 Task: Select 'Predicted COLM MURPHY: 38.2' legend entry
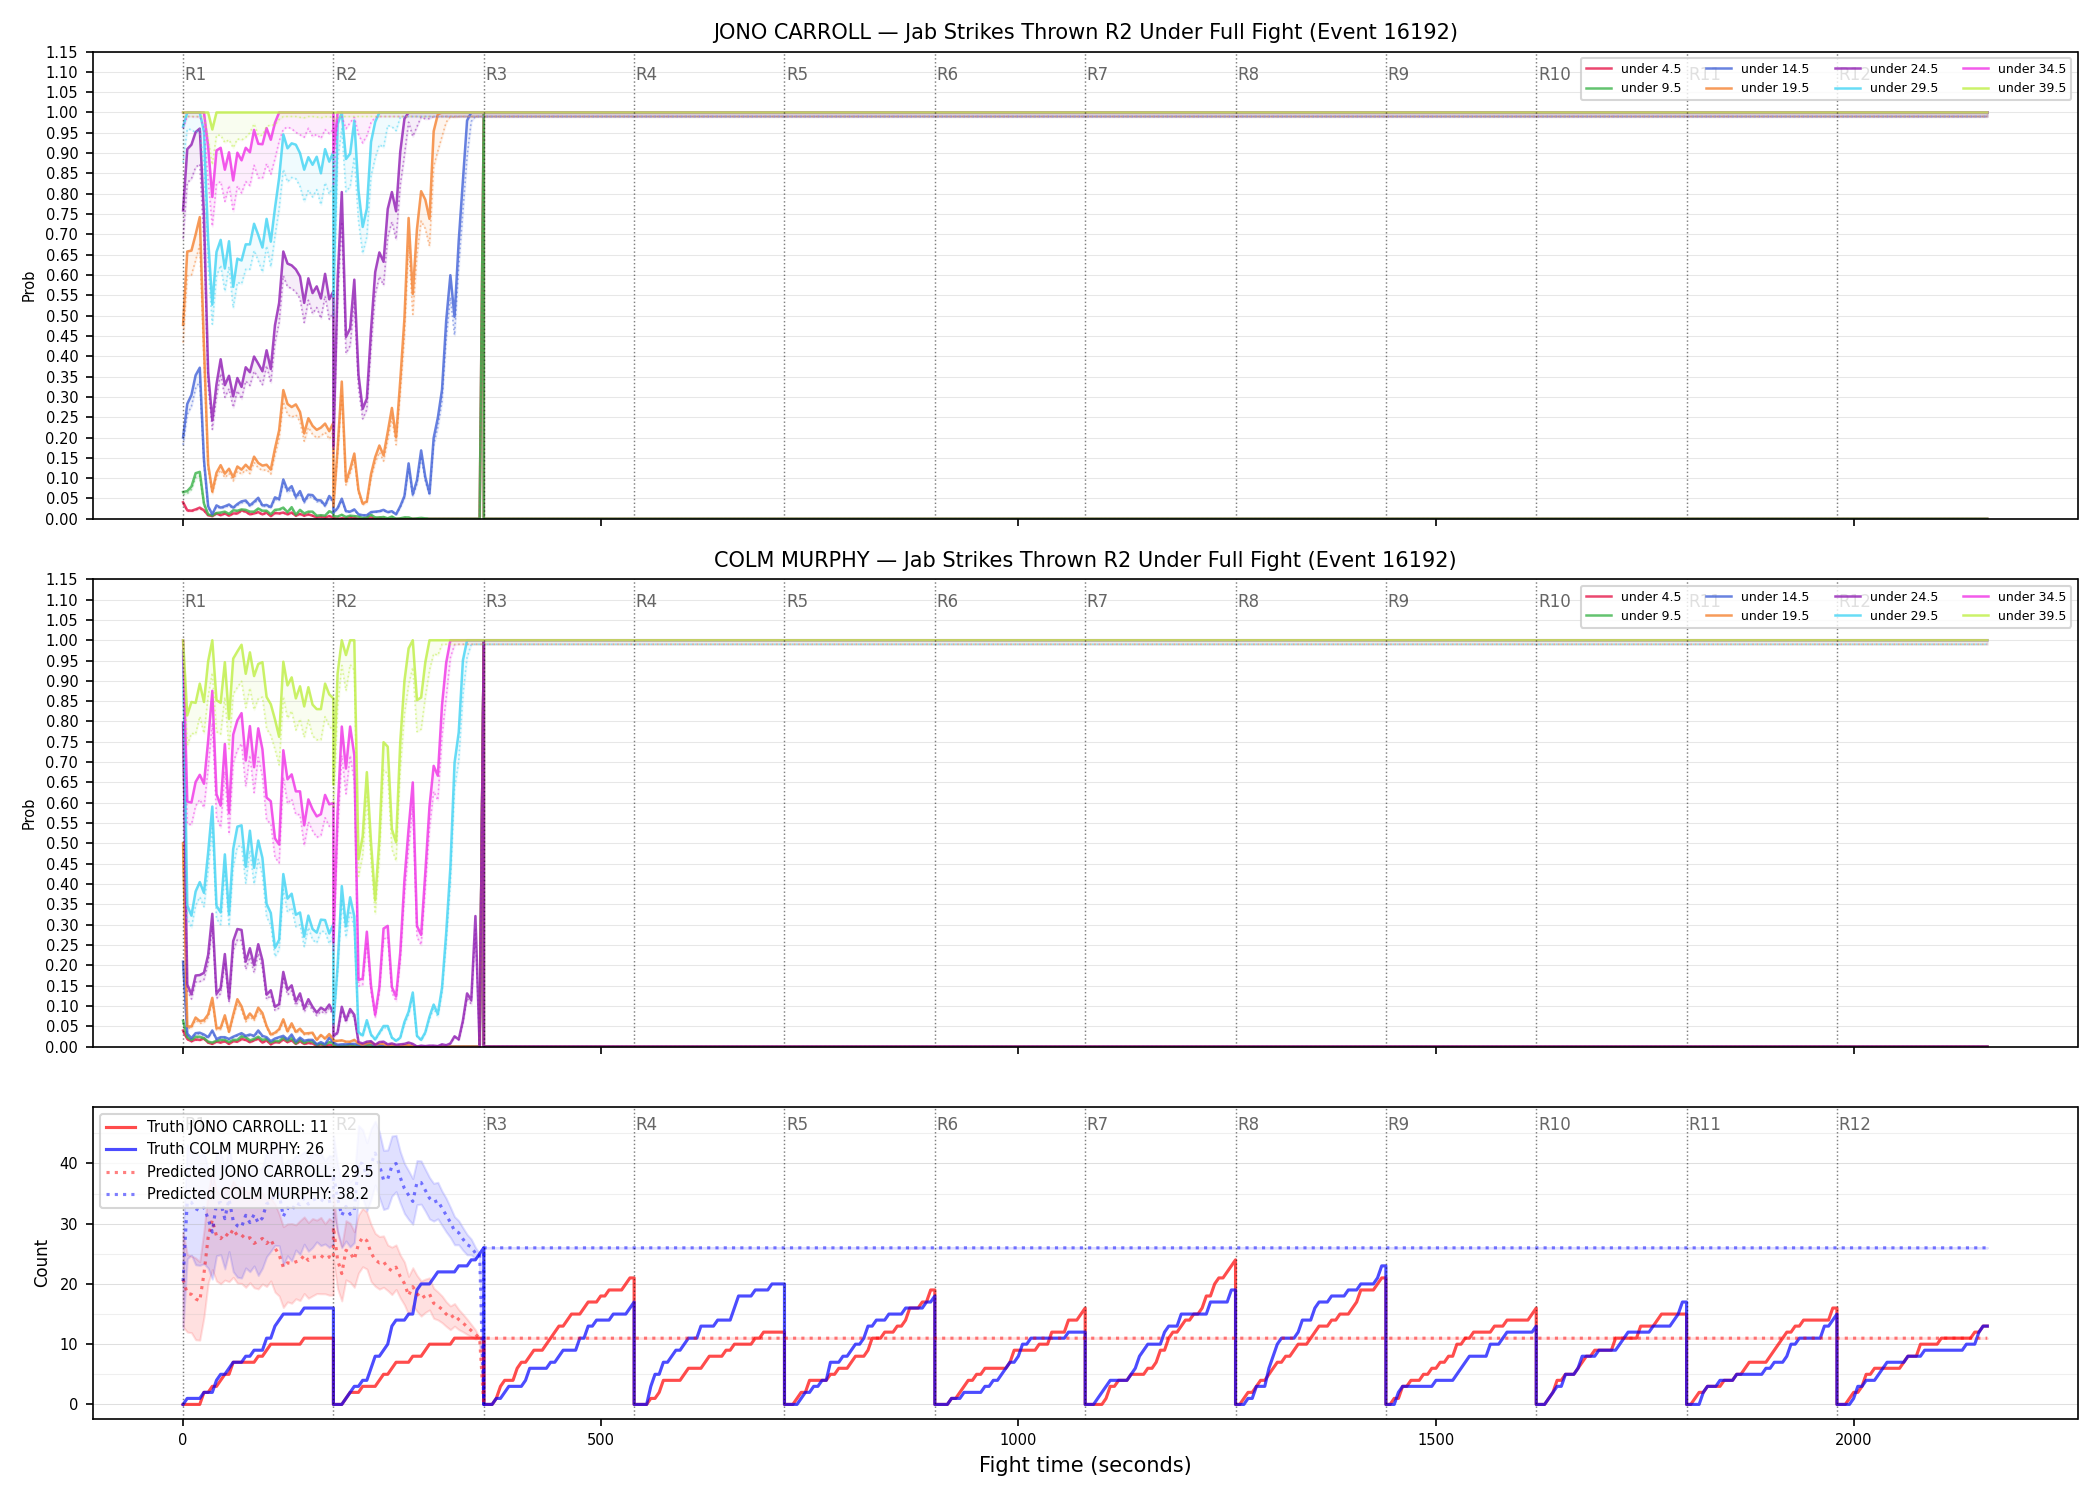237,1194
